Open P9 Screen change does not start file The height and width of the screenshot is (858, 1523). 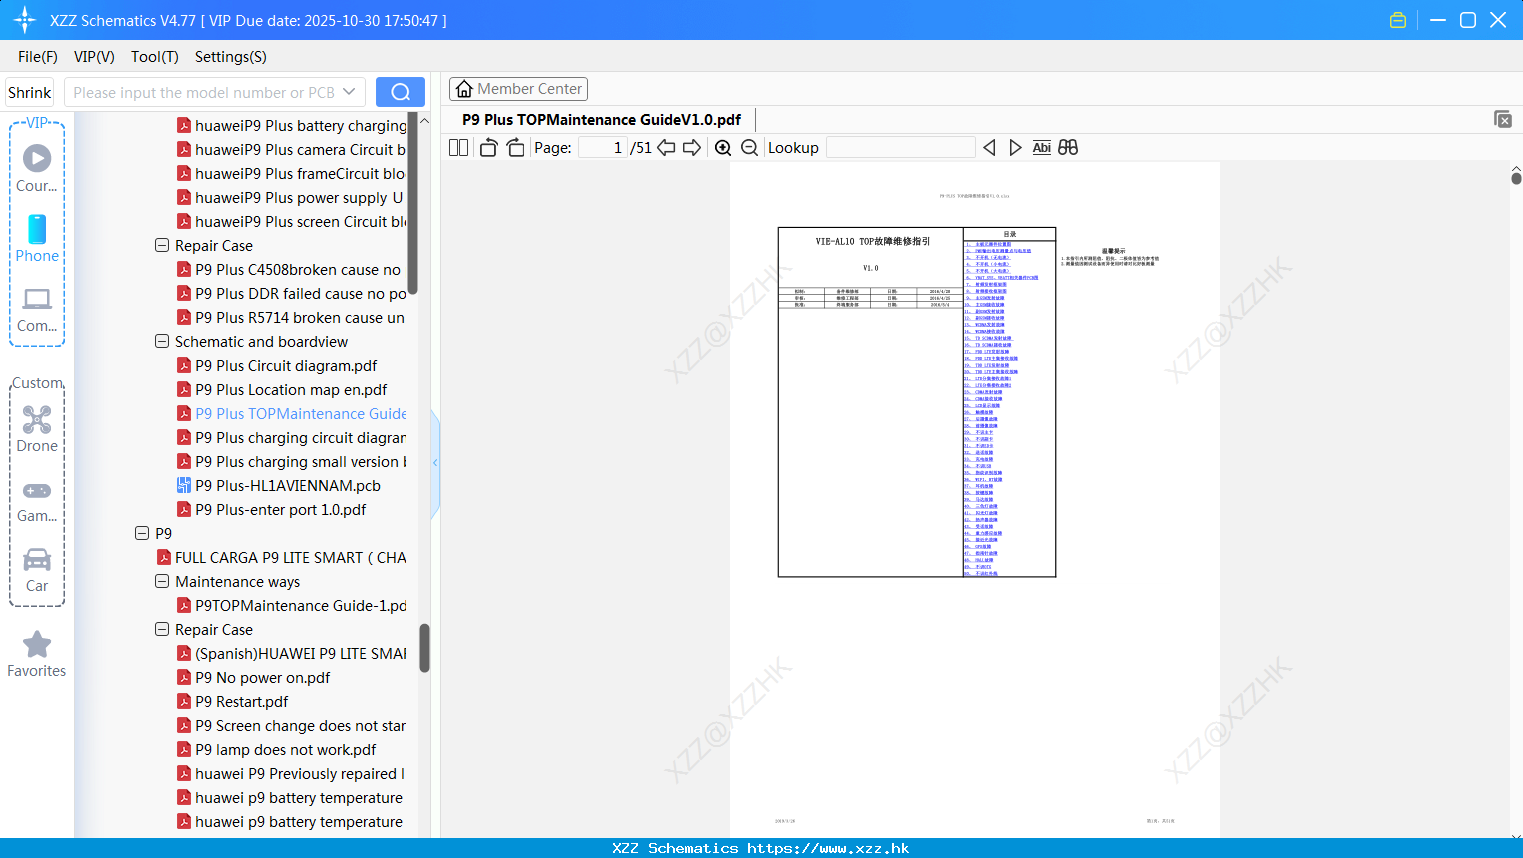point(291,725)
